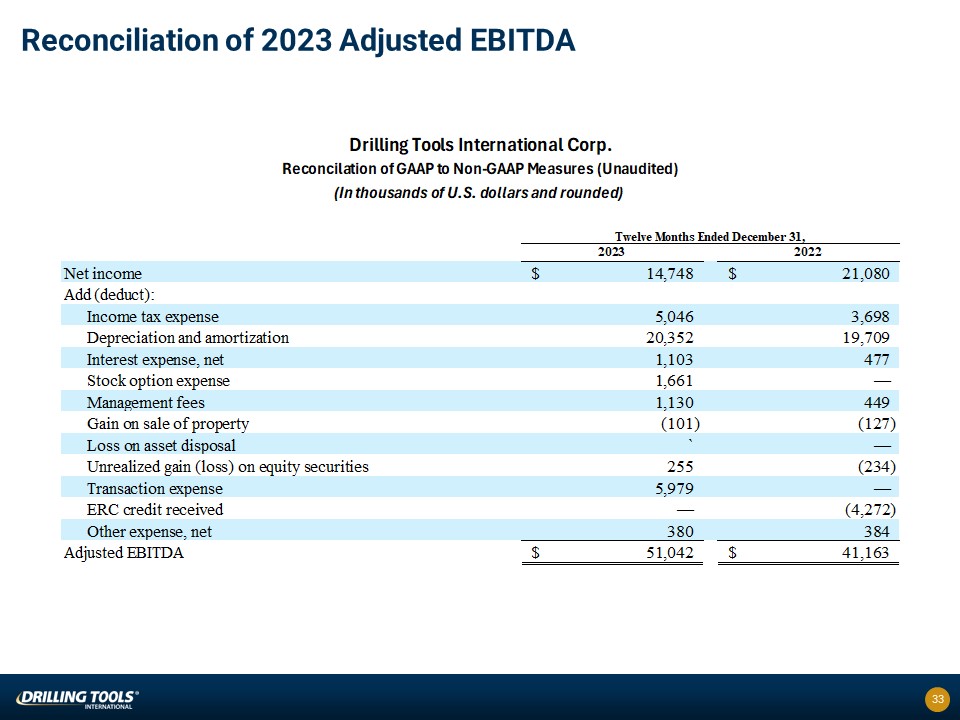Select the 2022 column header
960x720 pixels.
tap(808, 252)
